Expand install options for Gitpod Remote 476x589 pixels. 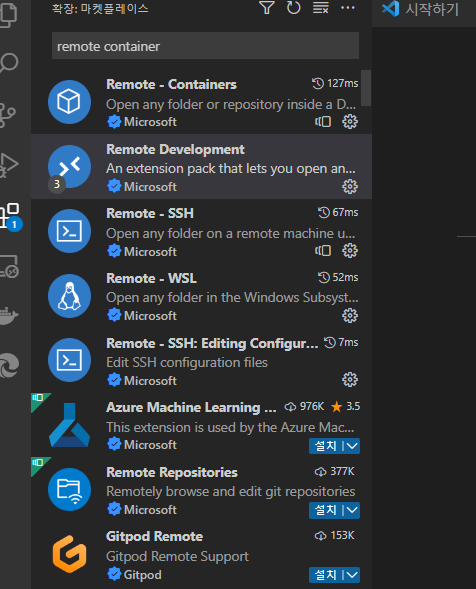click(x=352, y=575)
